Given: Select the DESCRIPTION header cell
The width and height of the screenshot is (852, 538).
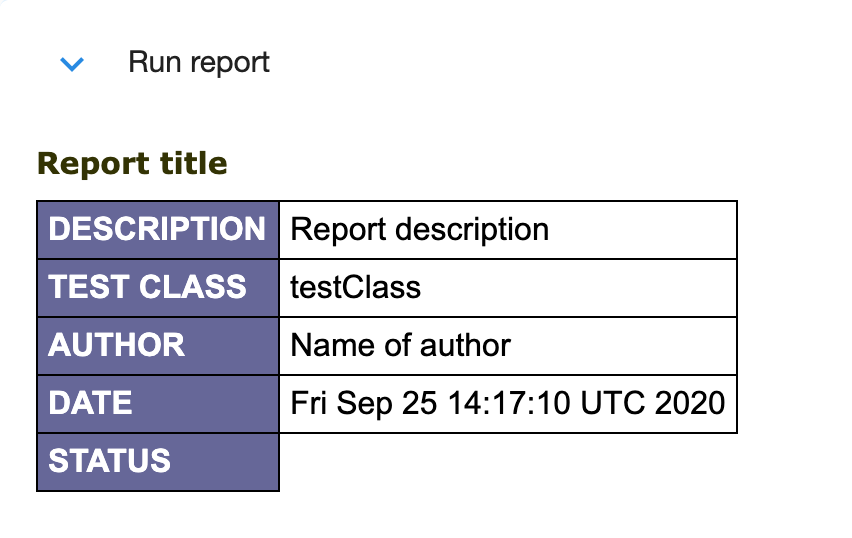Looking at the screenshot, I should tap(157, 229).
